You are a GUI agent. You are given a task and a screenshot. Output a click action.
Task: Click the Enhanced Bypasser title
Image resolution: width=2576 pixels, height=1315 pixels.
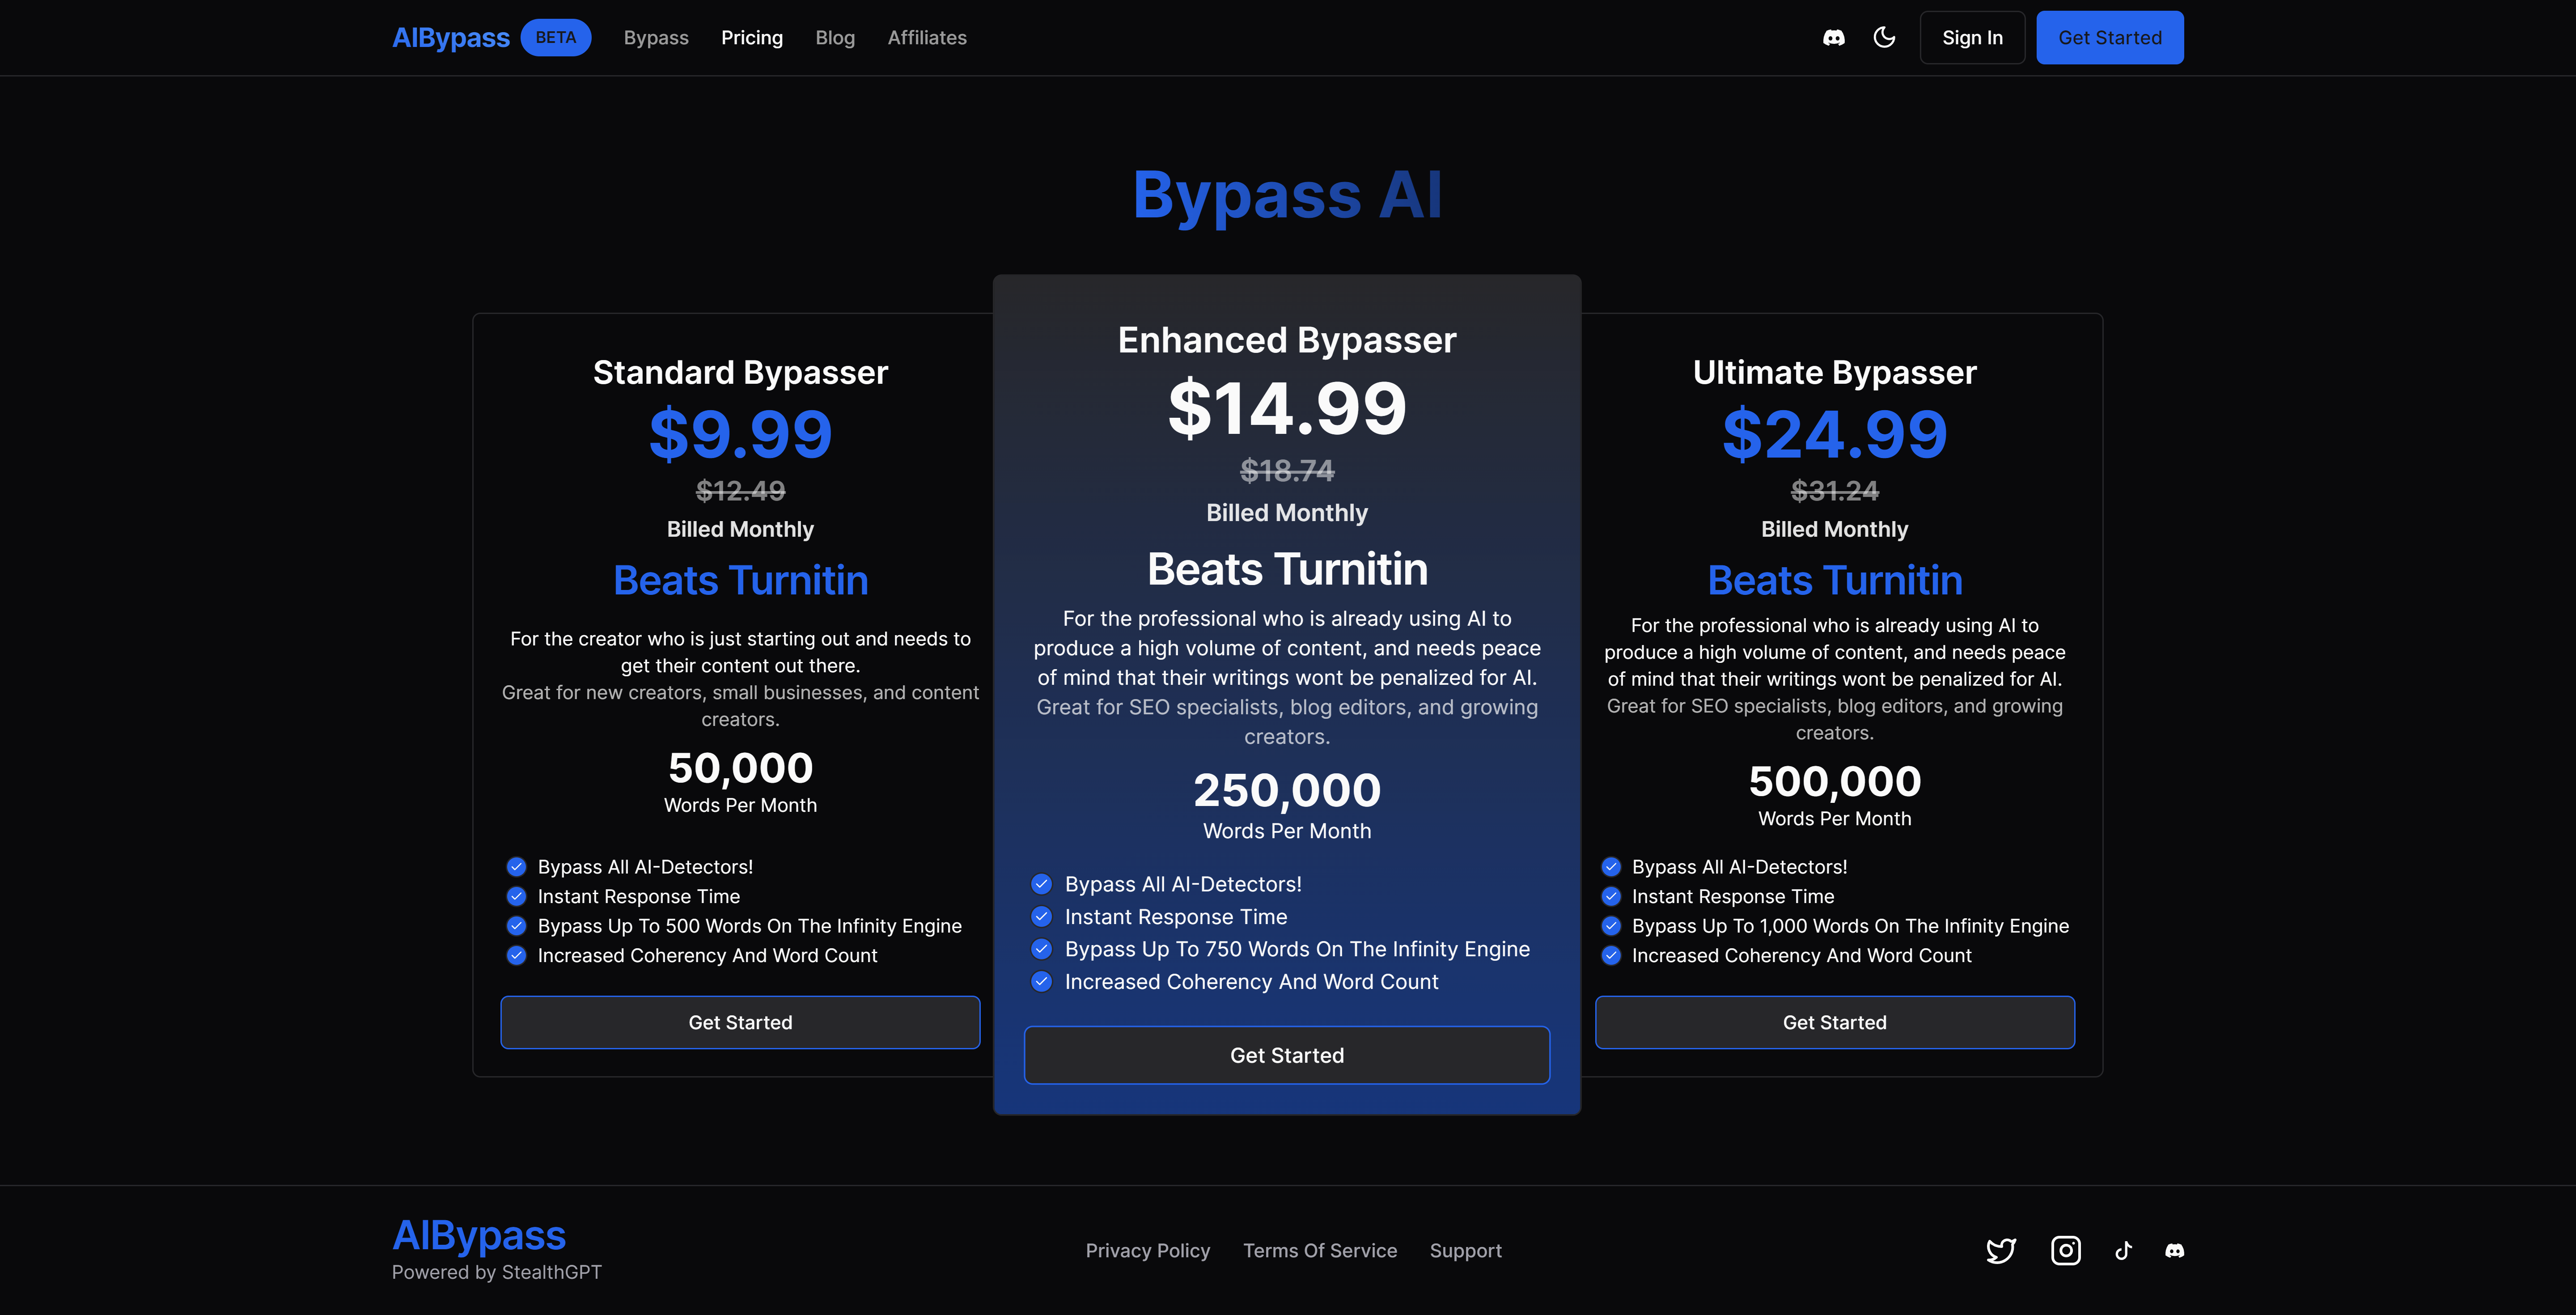click(1287, 341)
